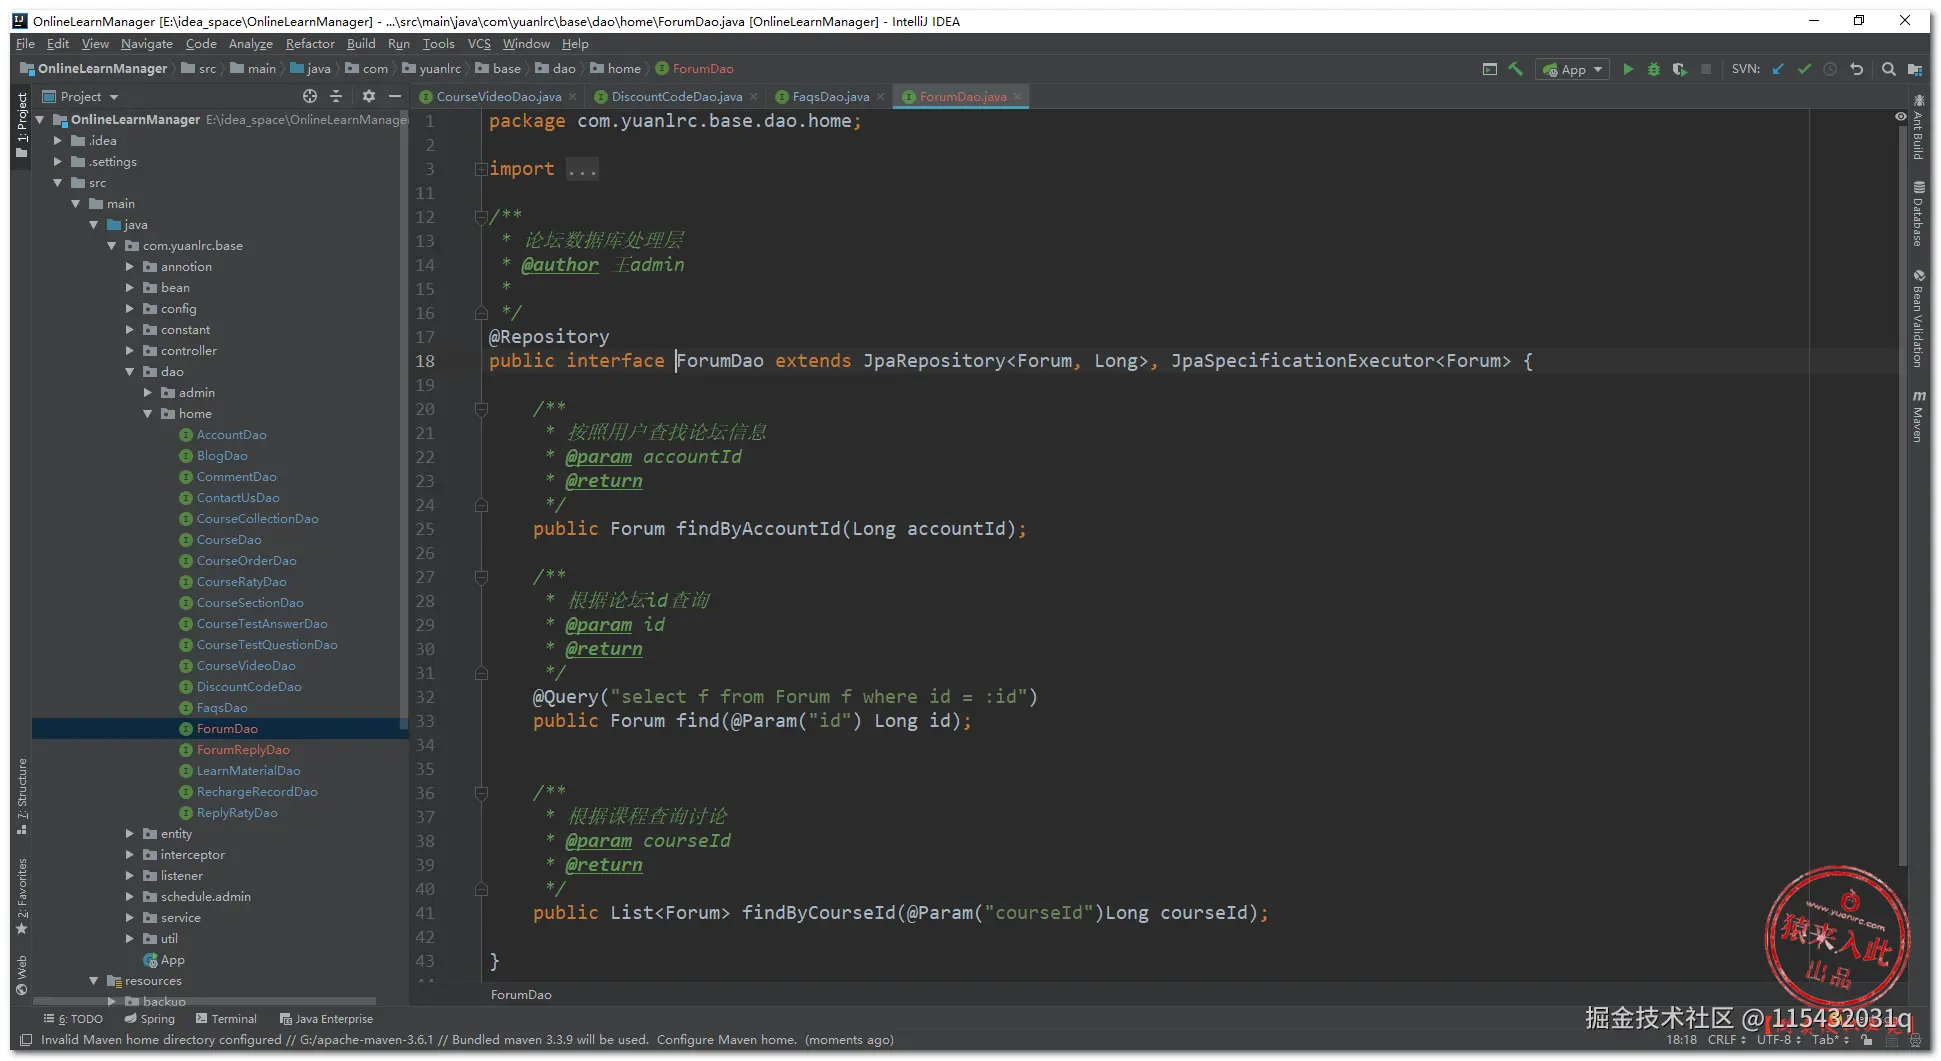The height and width of the screenshot is (1061, 1941).
Task: Change Tab indentation setting
Action: pos(1830,1040)
